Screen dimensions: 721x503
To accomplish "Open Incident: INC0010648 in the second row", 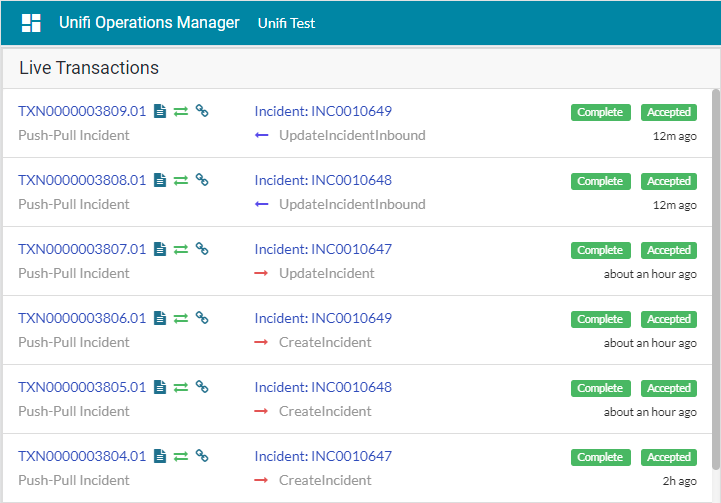I will point(323,181).
